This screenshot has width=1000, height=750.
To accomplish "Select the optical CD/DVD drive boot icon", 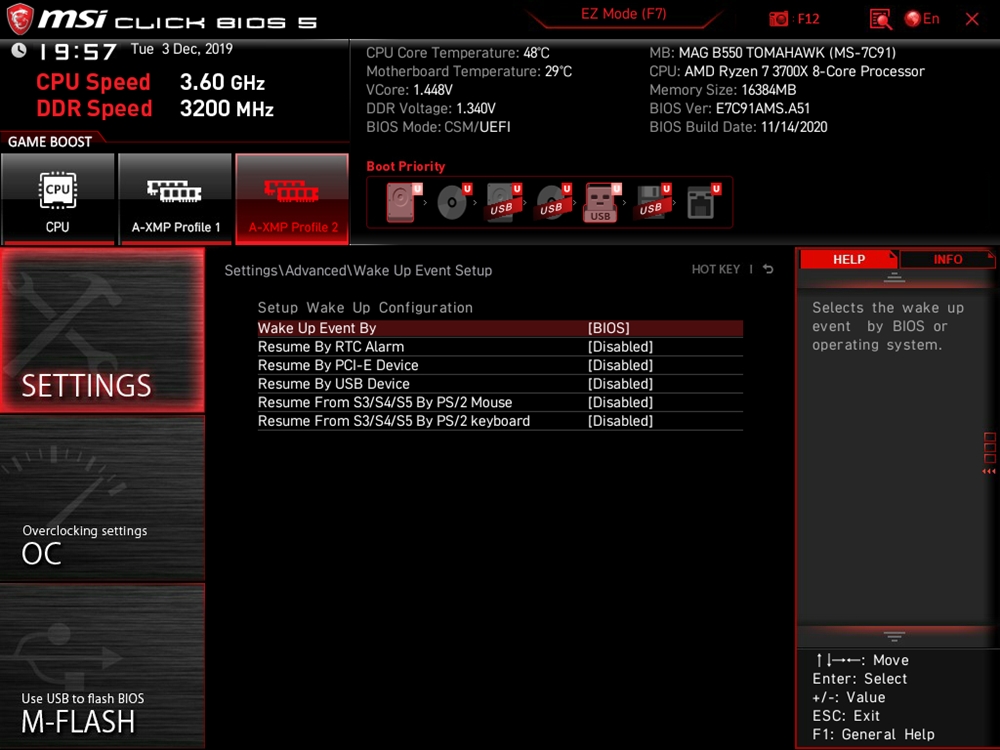I will click(454, 202).
